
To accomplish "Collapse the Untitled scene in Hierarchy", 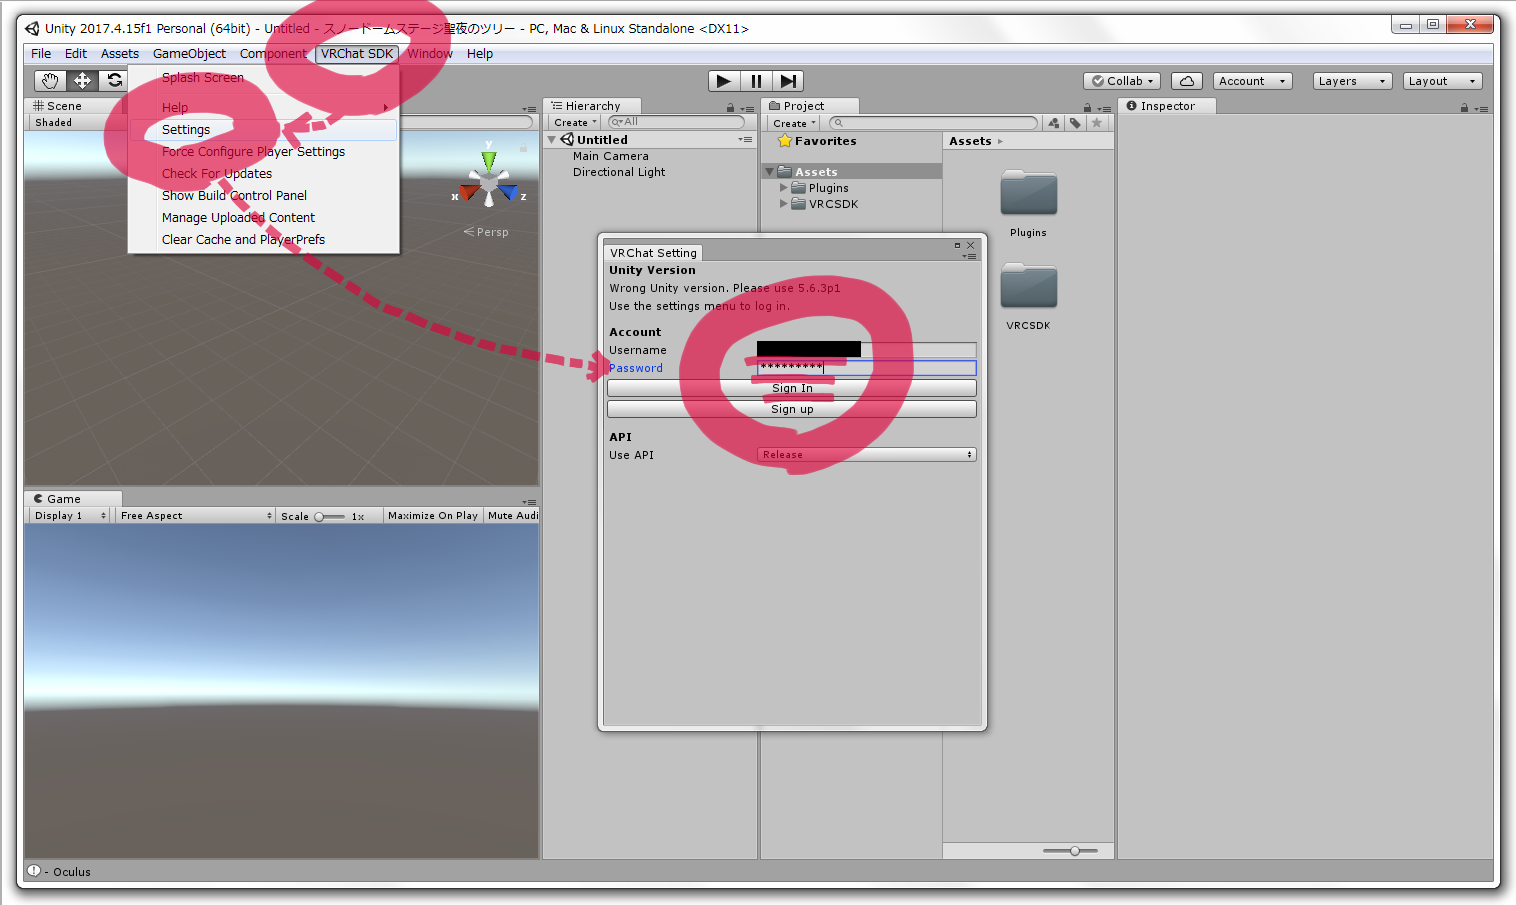I will (x=552, y=140).
